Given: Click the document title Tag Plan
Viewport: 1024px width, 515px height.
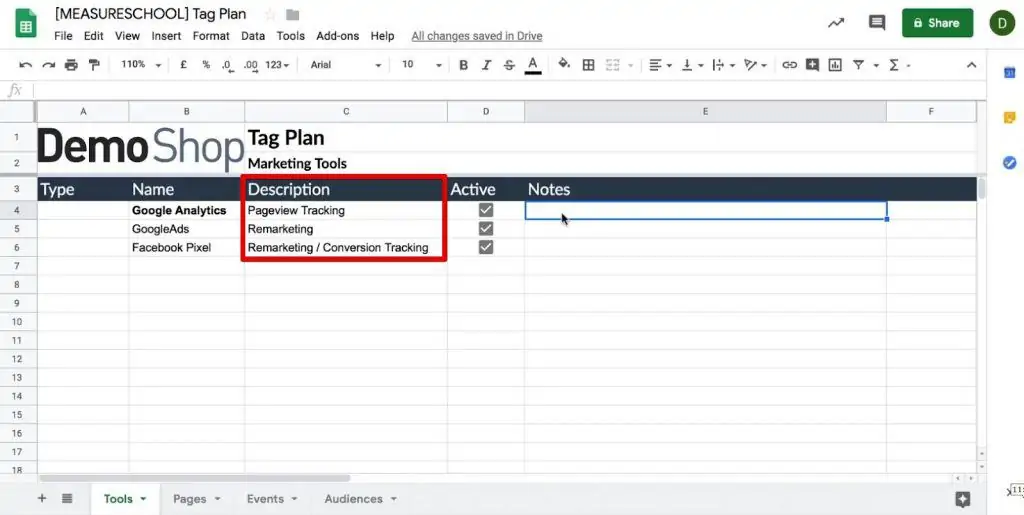Looking at the screenshot, I should click(x=150, y=14).
